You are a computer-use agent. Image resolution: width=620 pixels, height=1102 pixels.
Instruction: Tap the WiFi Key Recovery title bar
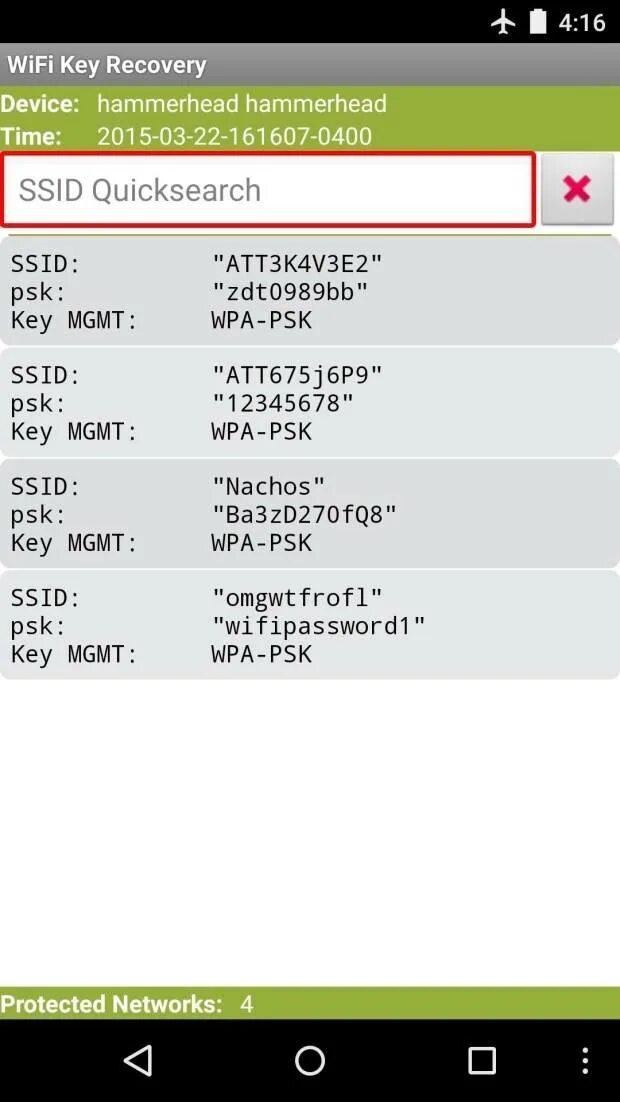coord(107,65)
